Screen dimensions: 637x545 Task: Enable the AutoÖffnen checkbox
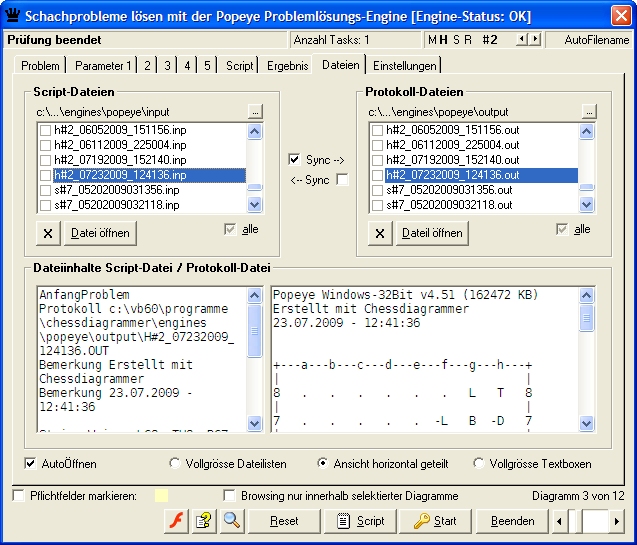[30, 464]
